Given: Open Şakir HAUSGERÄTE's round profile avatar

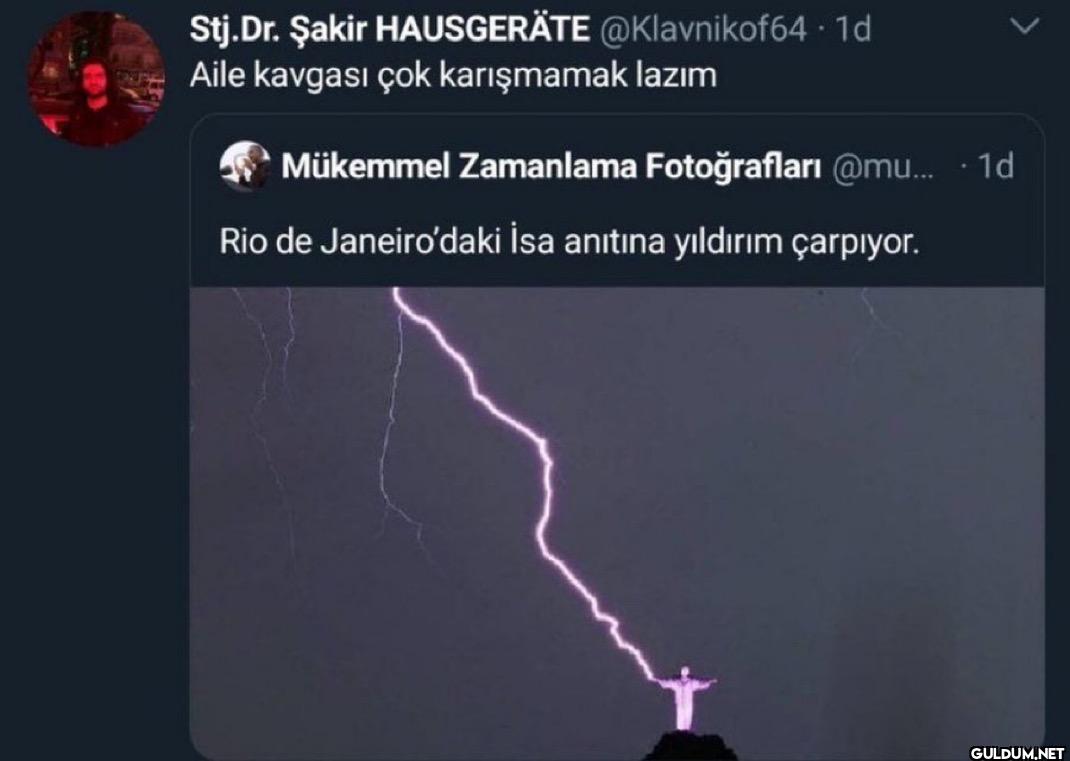Looking at the screenshot, I should click(96, 78).
